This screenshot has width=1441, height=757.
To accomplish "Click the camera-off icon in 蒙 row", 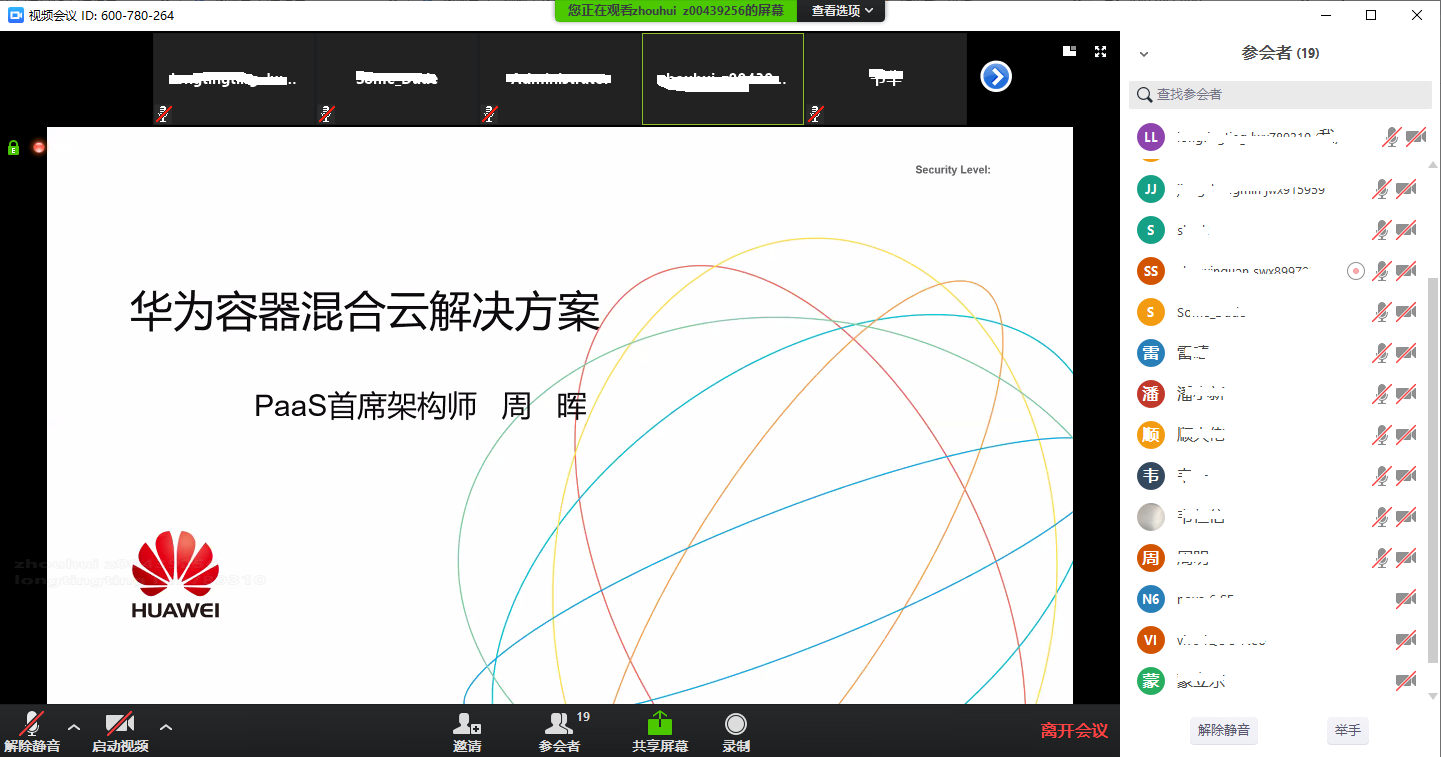I will coord(1406,682).
